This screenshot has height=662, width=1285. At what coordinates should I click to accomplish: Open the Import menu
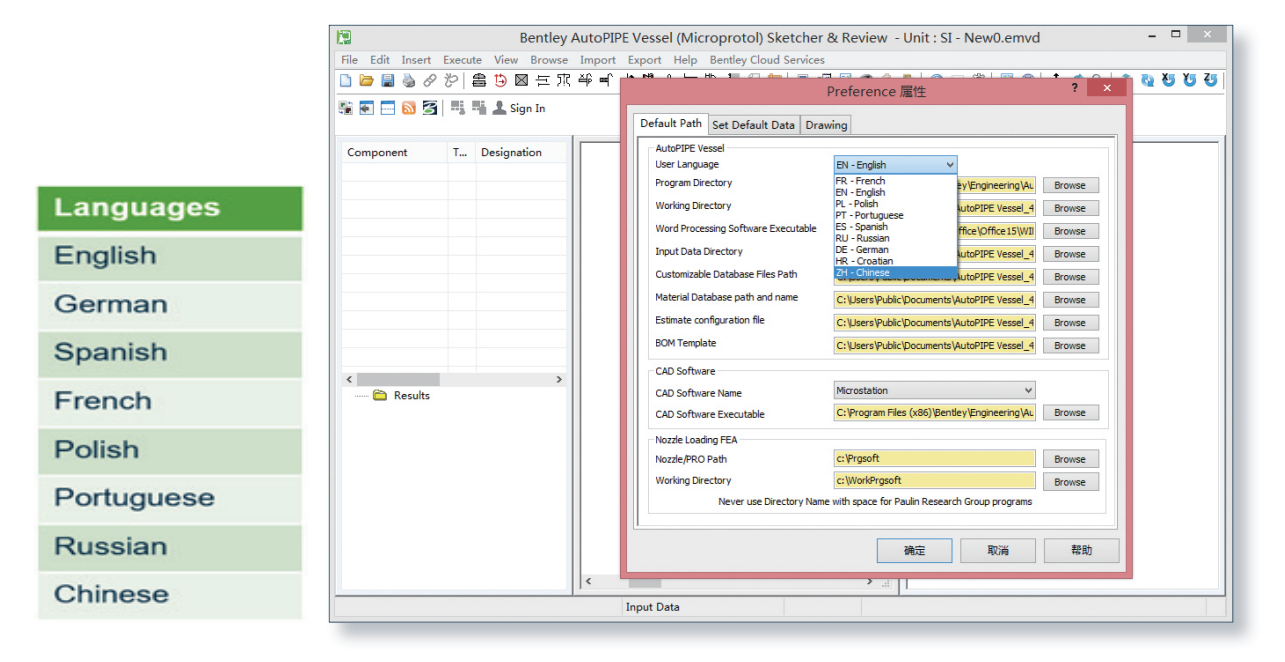click(598, 60)
